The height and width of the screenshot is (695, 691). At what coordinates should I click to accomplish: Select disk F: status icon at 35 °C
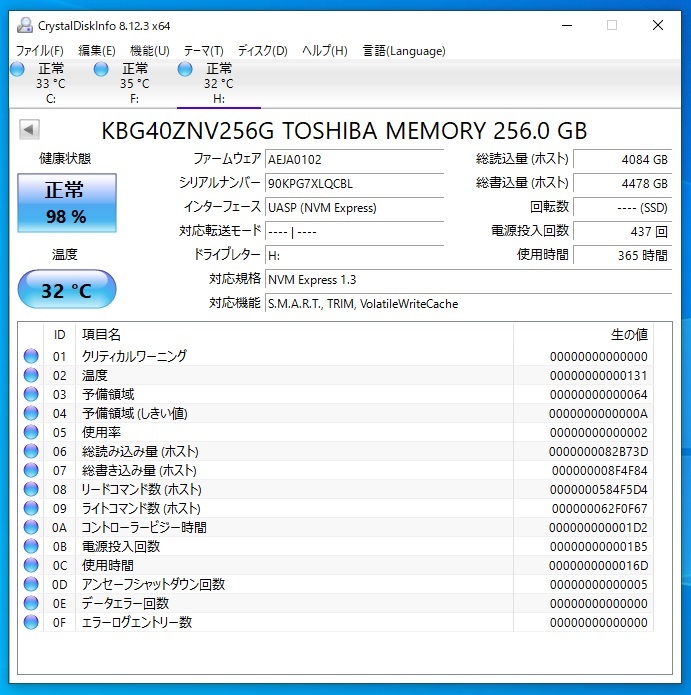(101, 69)
